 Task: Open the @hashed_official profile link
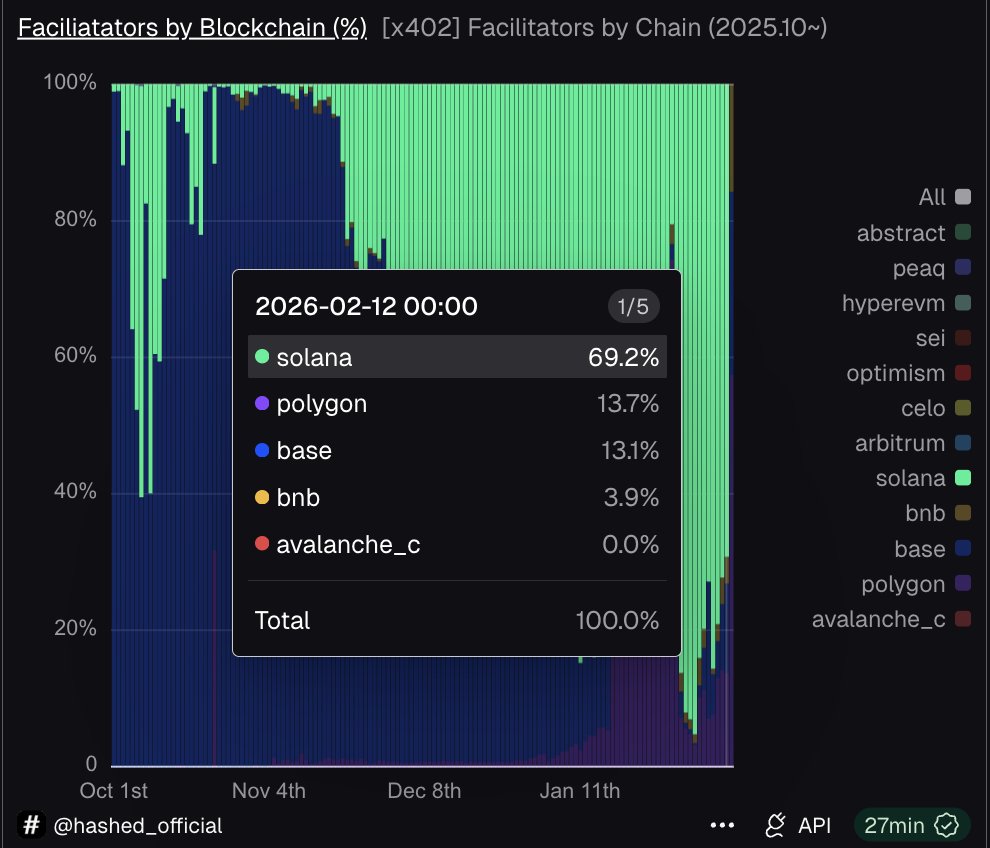click(x=138, y=825)
